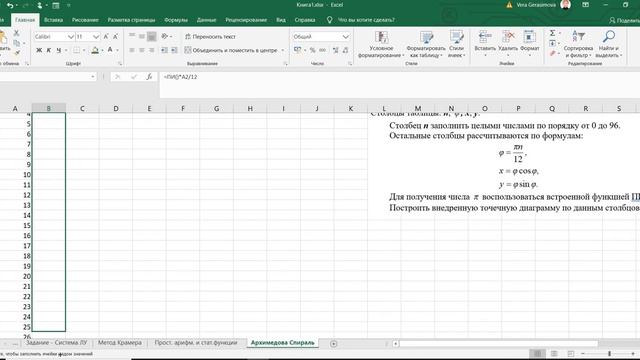The image size is (640, 360).
Task: Open the Рисование ribbon tab
Action: [85, 20]
